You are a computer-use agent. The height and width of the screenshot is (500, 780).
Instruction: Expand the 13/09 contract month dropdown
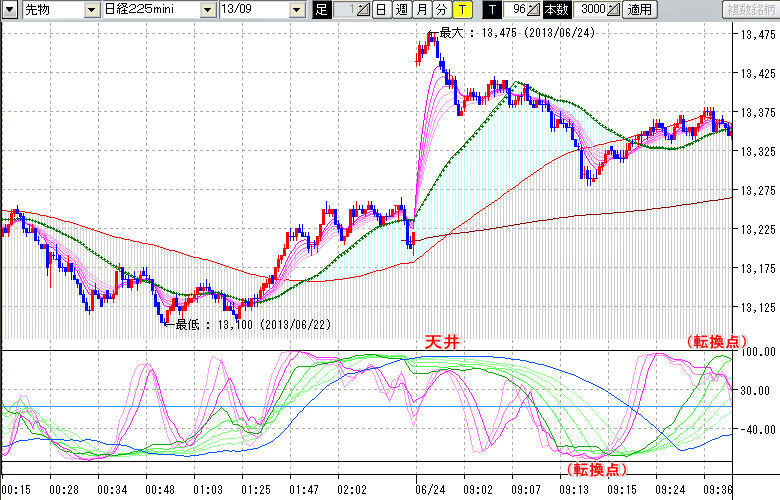click(297, 10)
